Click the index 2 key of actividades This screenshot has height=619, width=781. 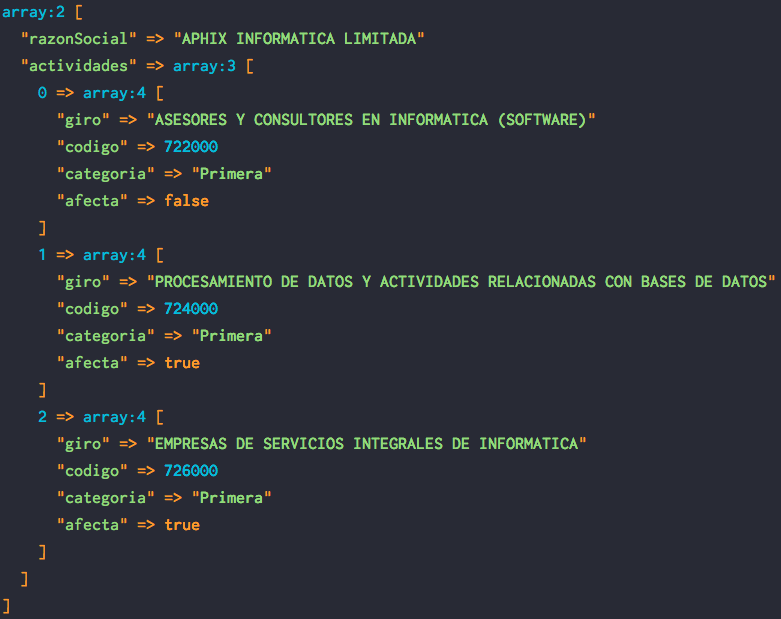42,417
